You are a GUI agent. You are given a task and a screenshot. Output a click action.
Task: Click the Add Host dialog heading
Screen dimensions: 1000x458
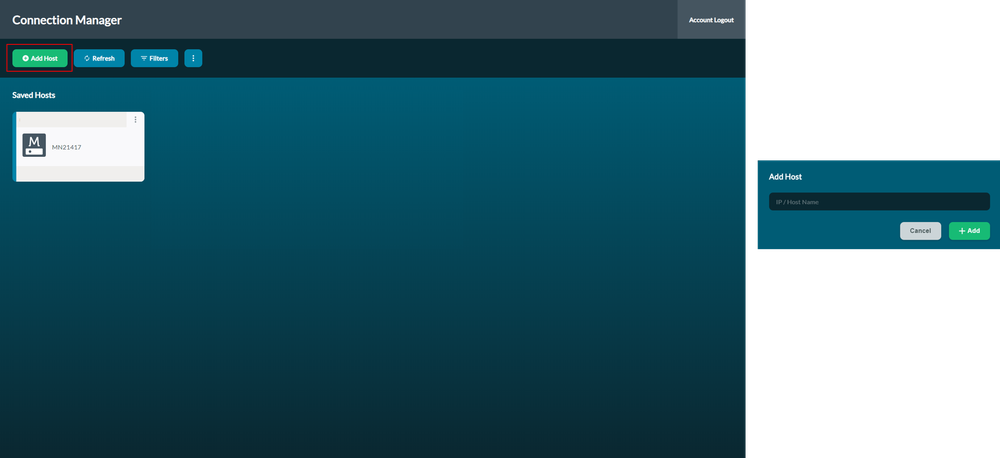(785, 177)
